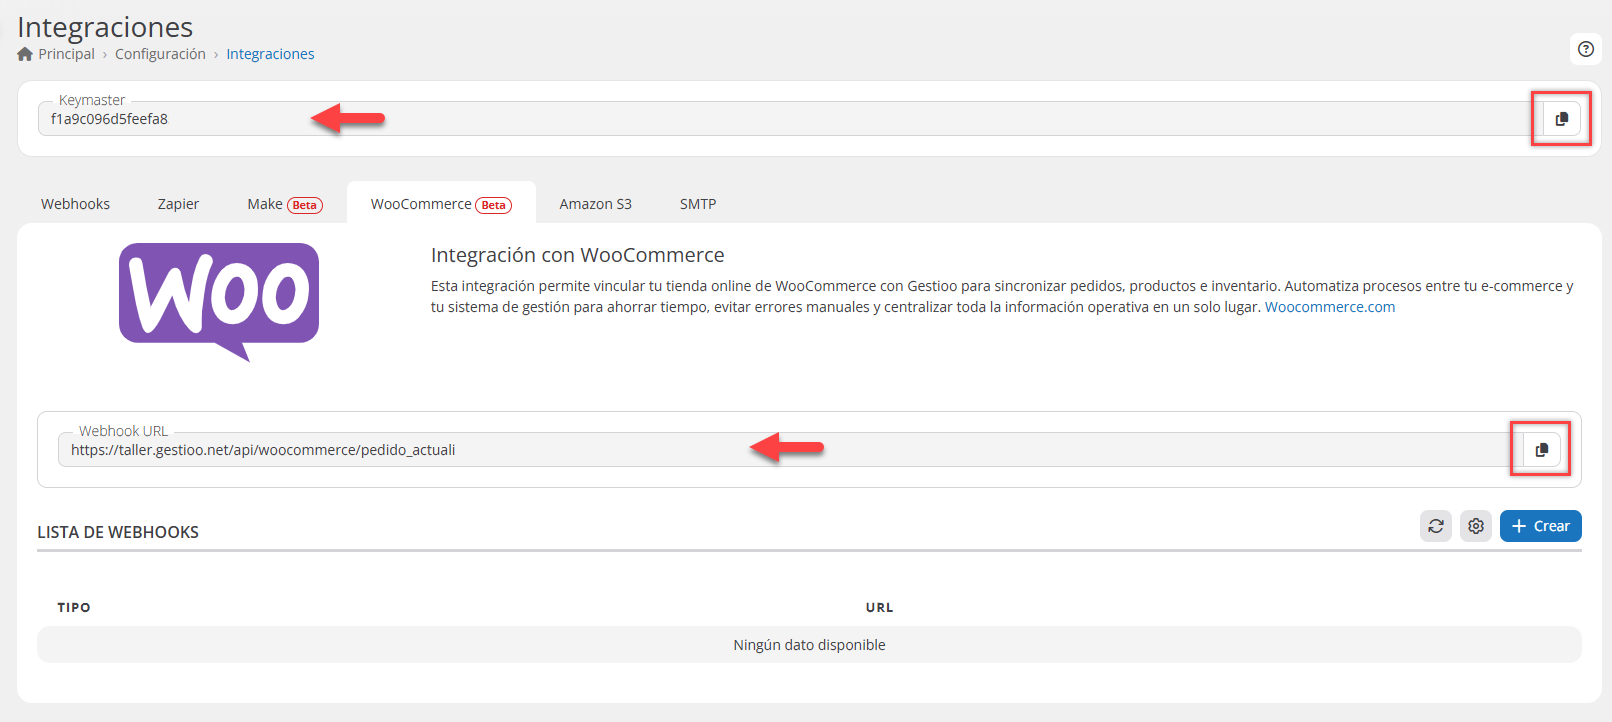Select the WooCommerce tab
This screenshot has width=1612, height=722.
coord(440,204)
